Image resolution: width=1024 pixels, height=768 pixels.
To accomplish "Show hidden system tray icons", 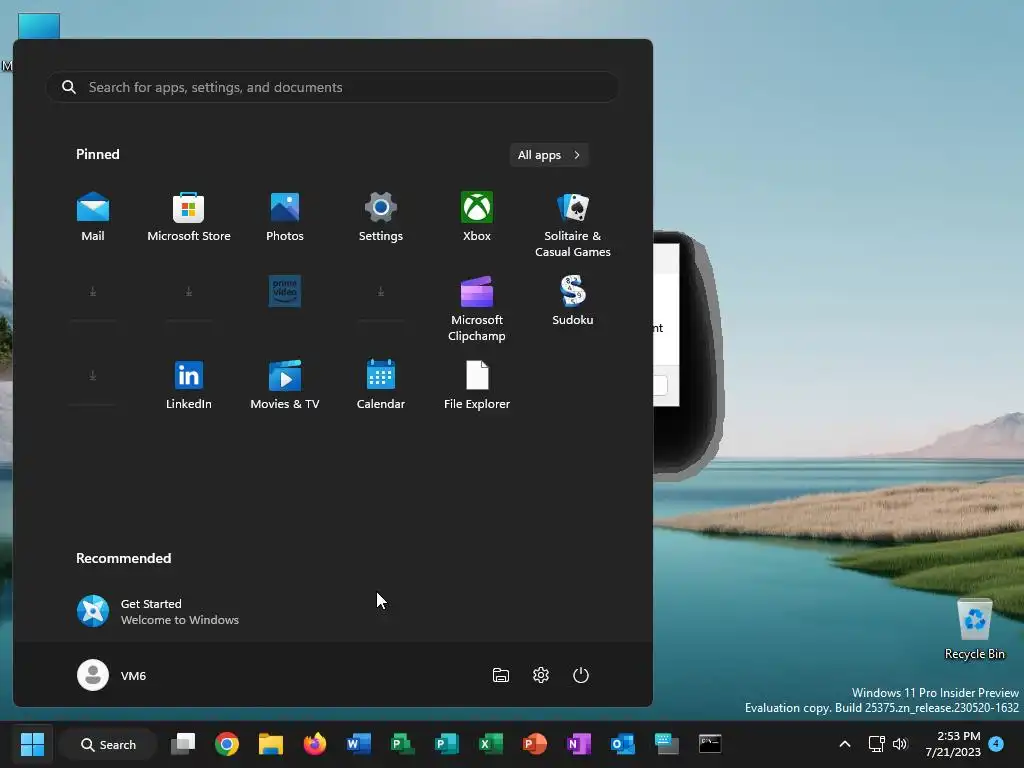I will (x=844, y=744).
